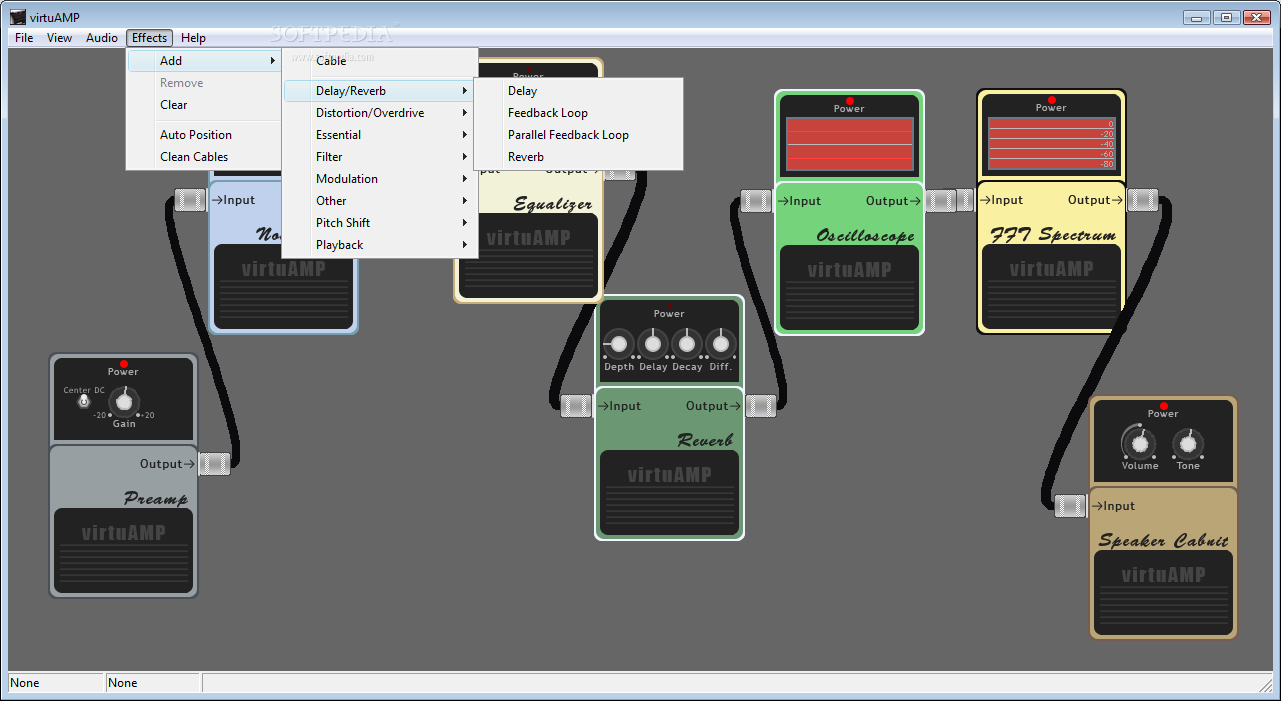Select Clean Cables menu entry

pyautogui.click(x=204, y=157)
